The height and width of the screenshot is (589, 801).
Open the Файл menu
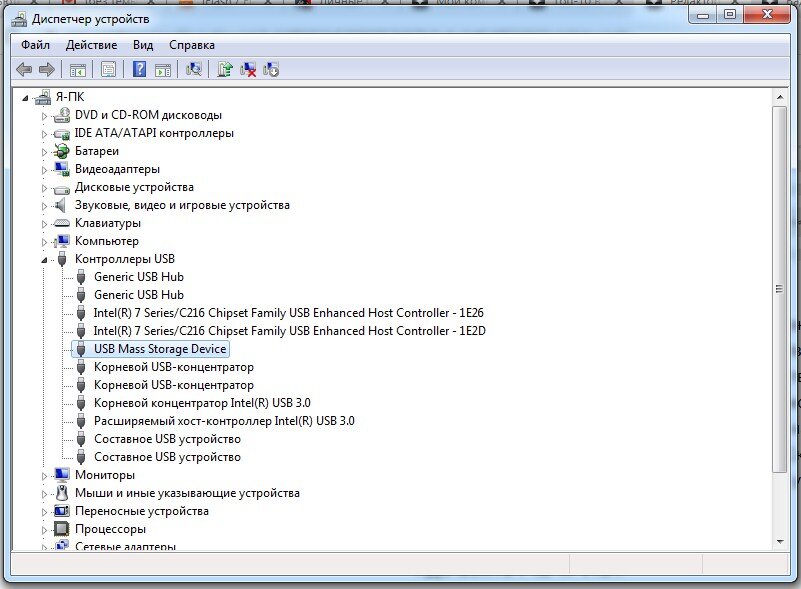pos(35,45)
